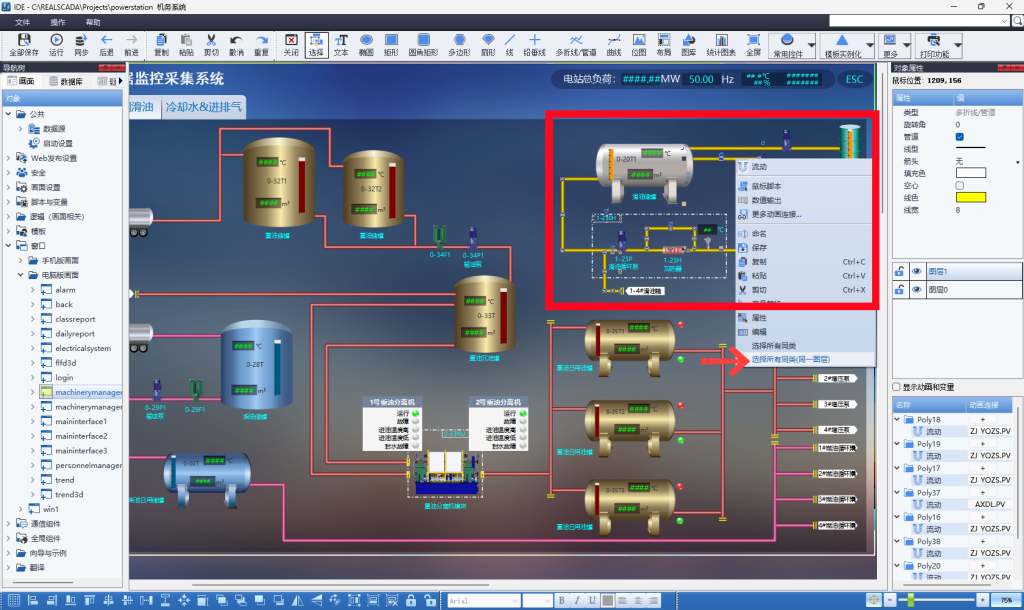Click the 曲线 (Curve) chart tool

click(x=614, y=43)
